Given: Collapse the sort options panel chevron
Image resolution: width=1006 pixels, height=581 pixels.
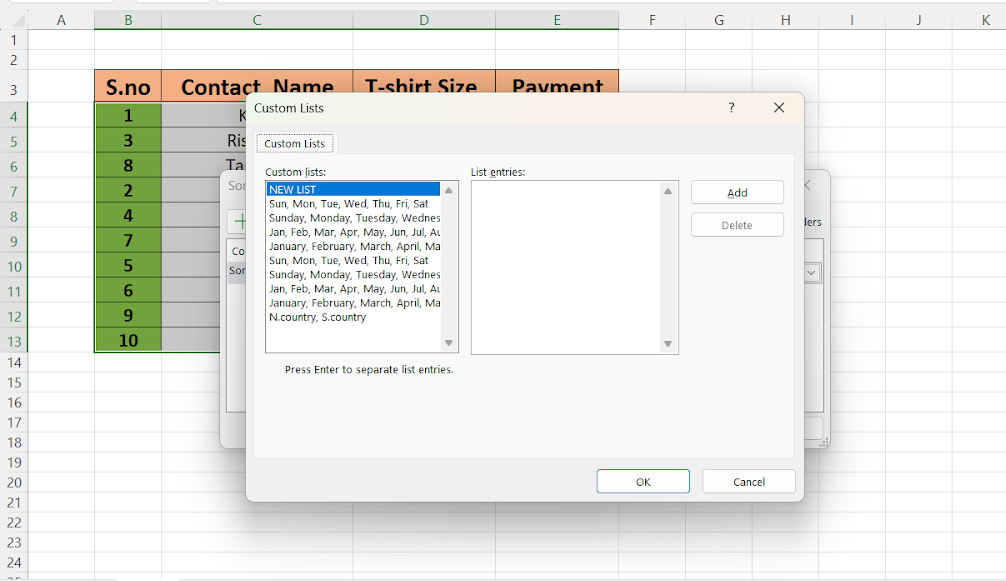Looking at the screenshot, I should coord(806,184).
